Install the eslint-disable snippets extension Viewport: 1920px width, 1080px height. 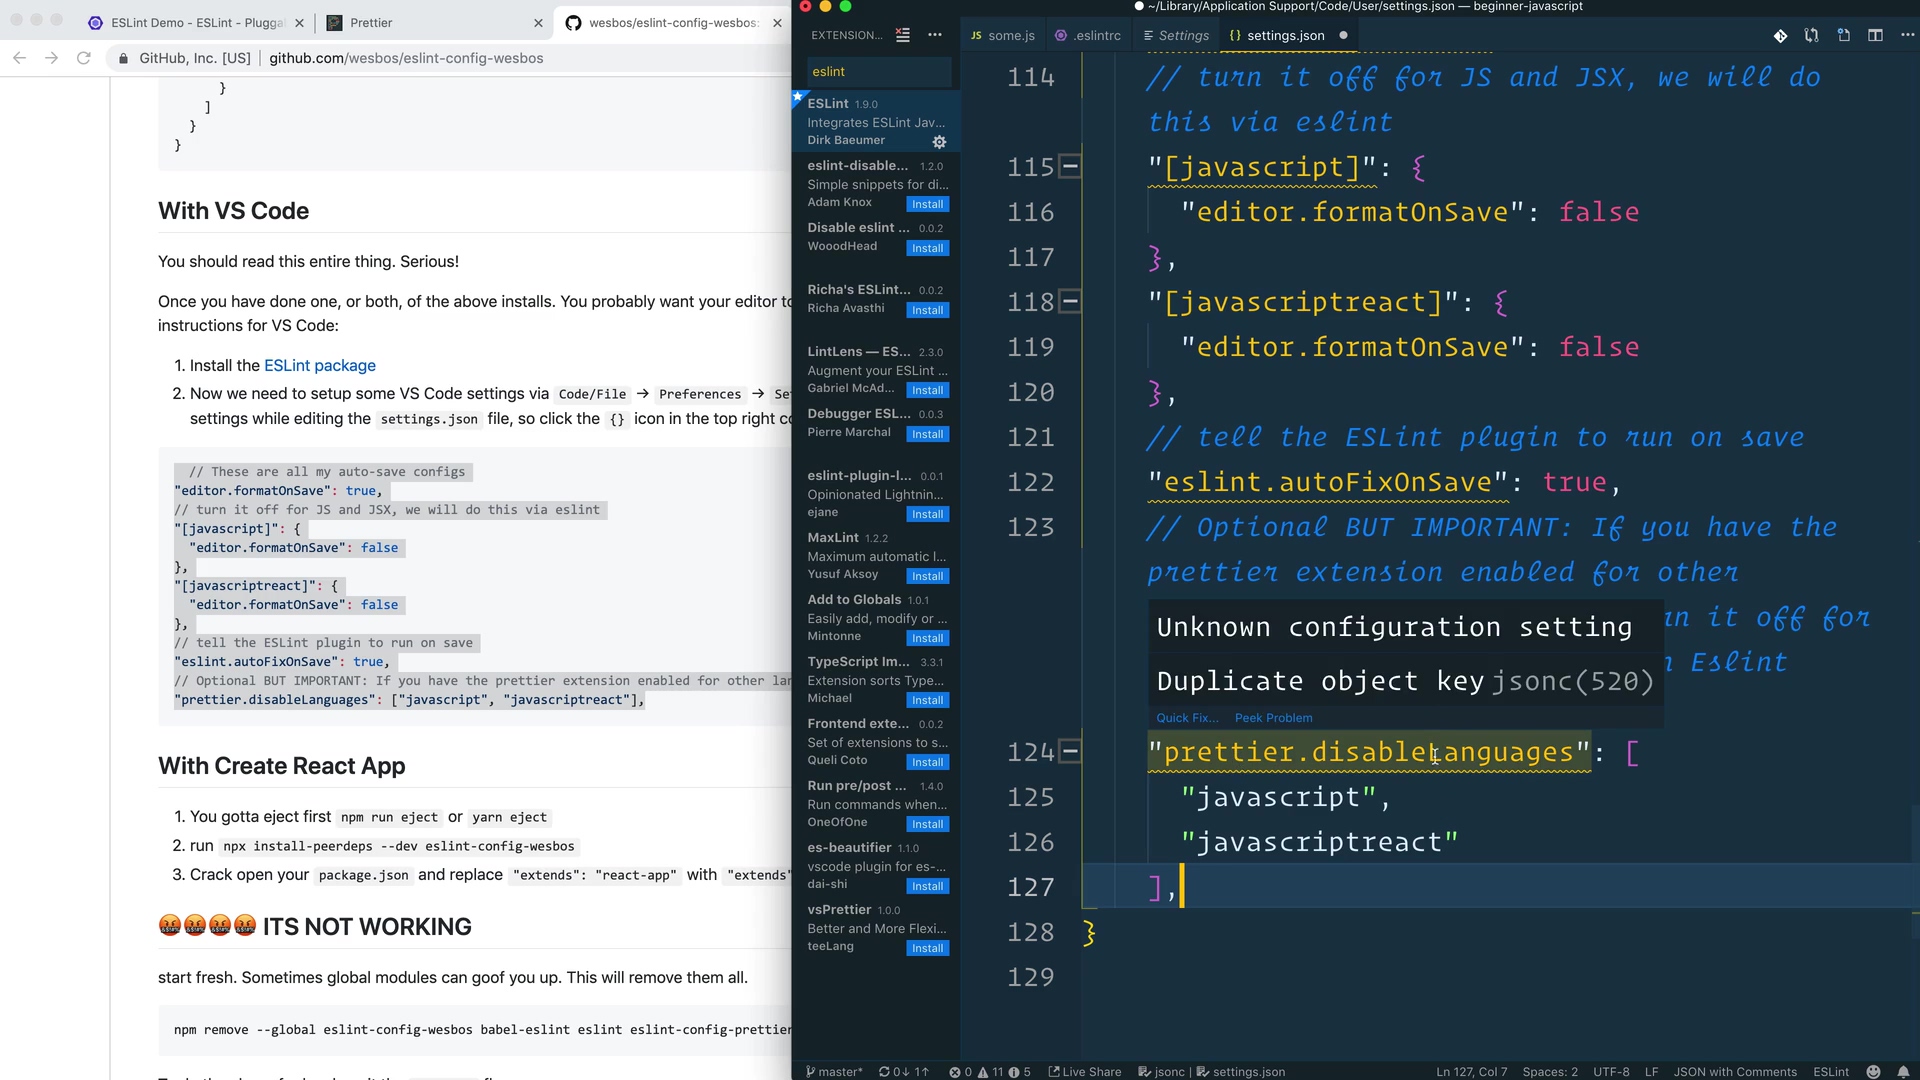click(x=927, y=204)
